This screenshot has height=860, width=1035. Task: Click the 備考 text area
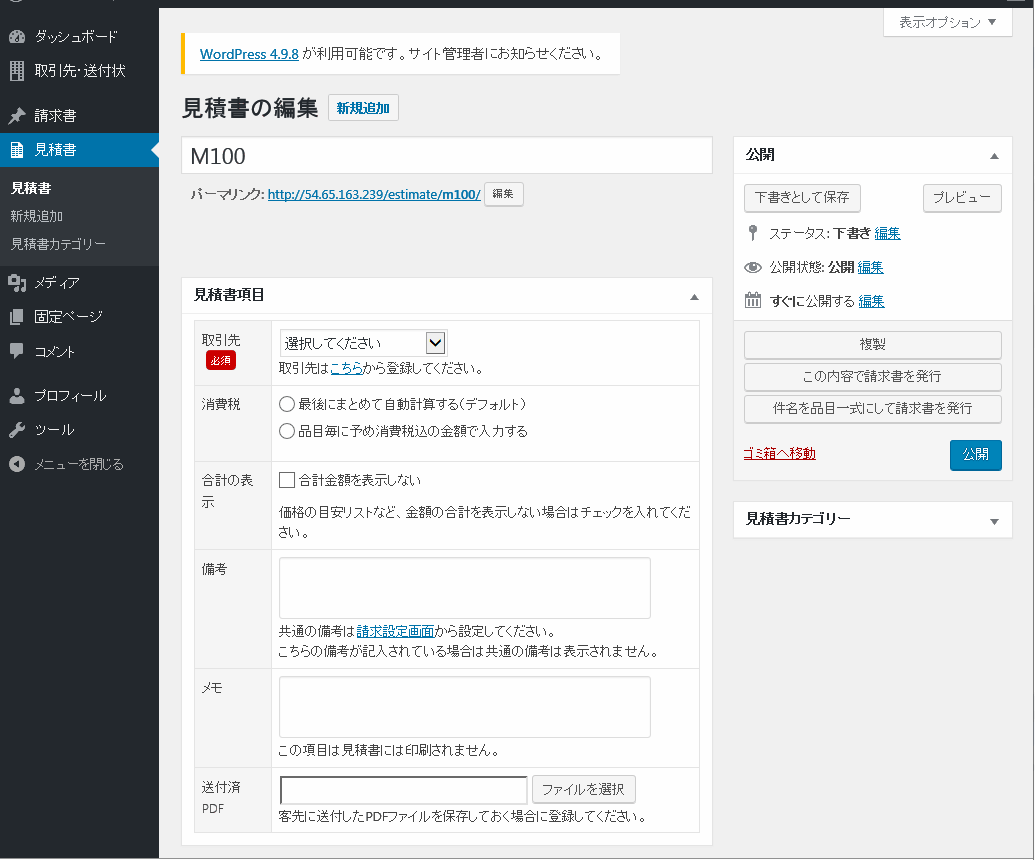click(464, 588)
